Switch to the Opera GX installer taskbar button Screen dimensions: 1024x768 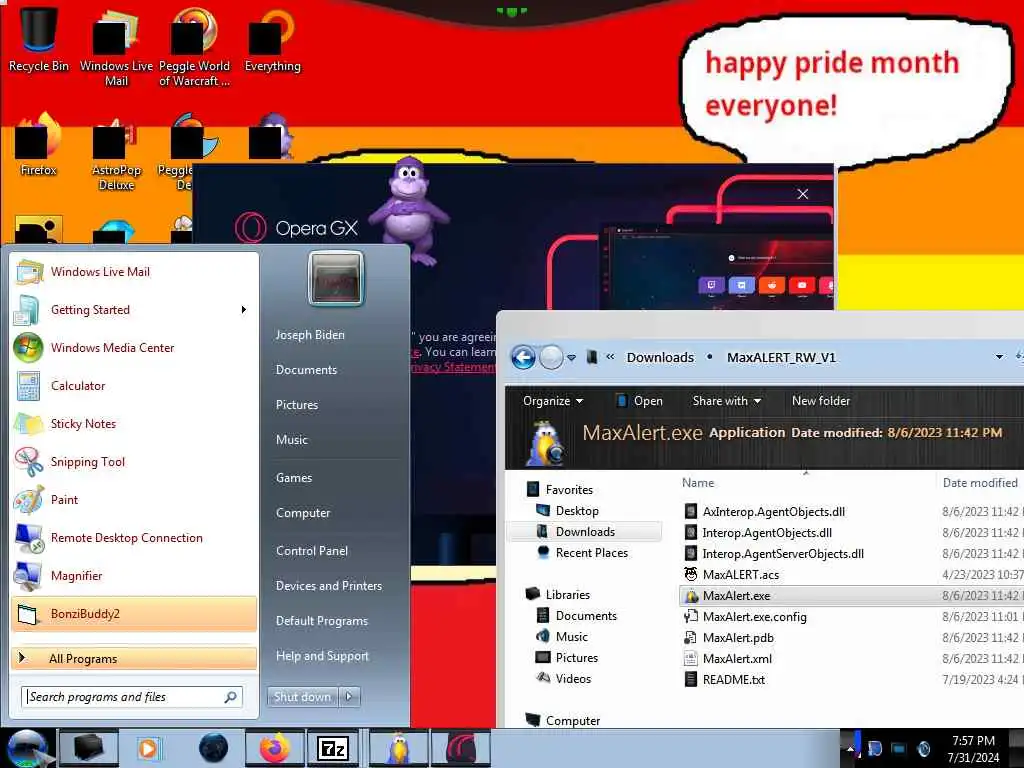tap(460, 748)
